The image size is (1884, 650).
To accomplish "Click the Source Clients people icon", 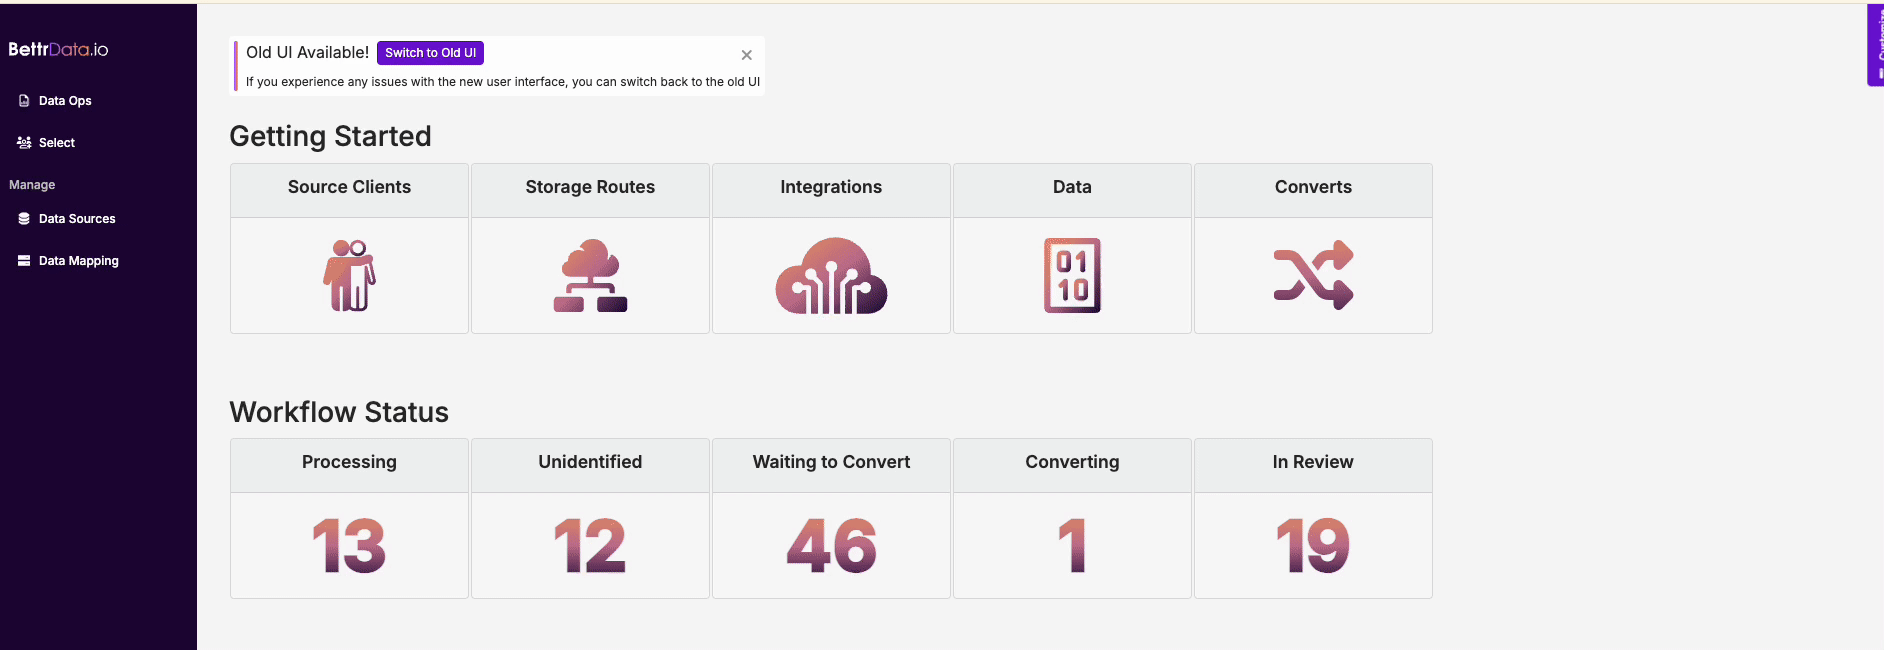I will click(349, 275).
